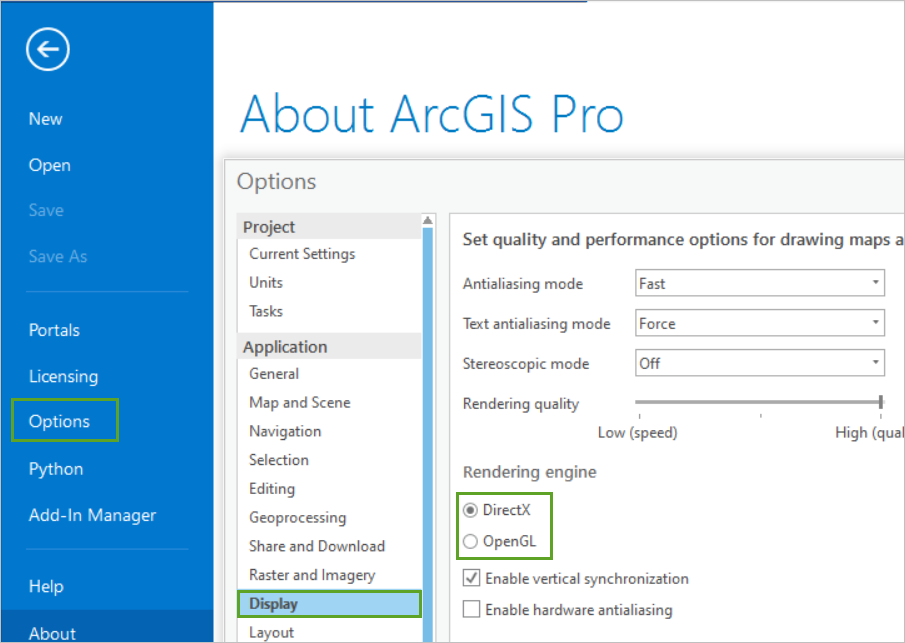
Task: Select Display in the options list
Action: point(329,604)
